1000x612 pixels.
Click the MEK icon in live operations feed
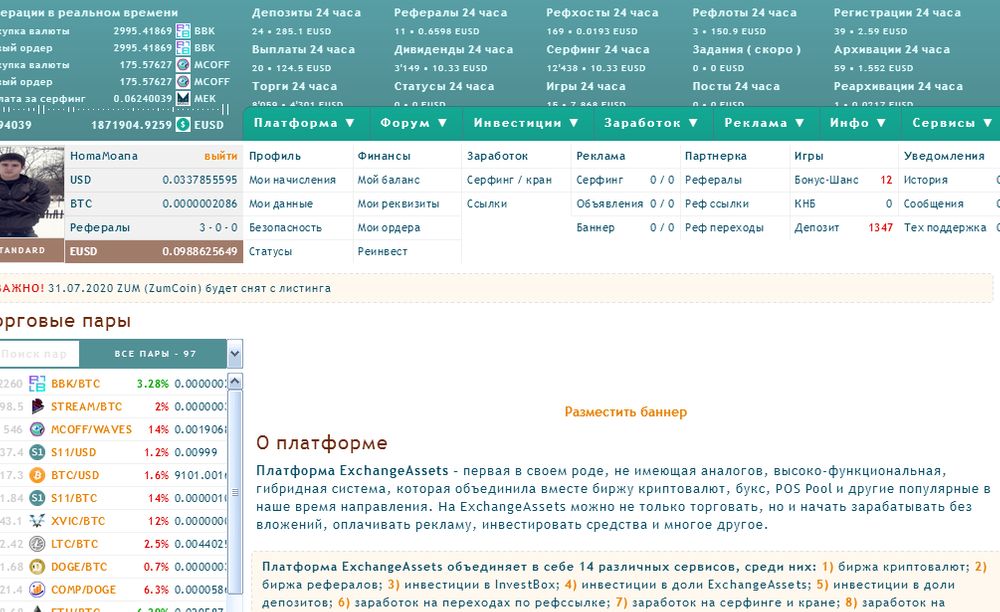click(183, 98)
